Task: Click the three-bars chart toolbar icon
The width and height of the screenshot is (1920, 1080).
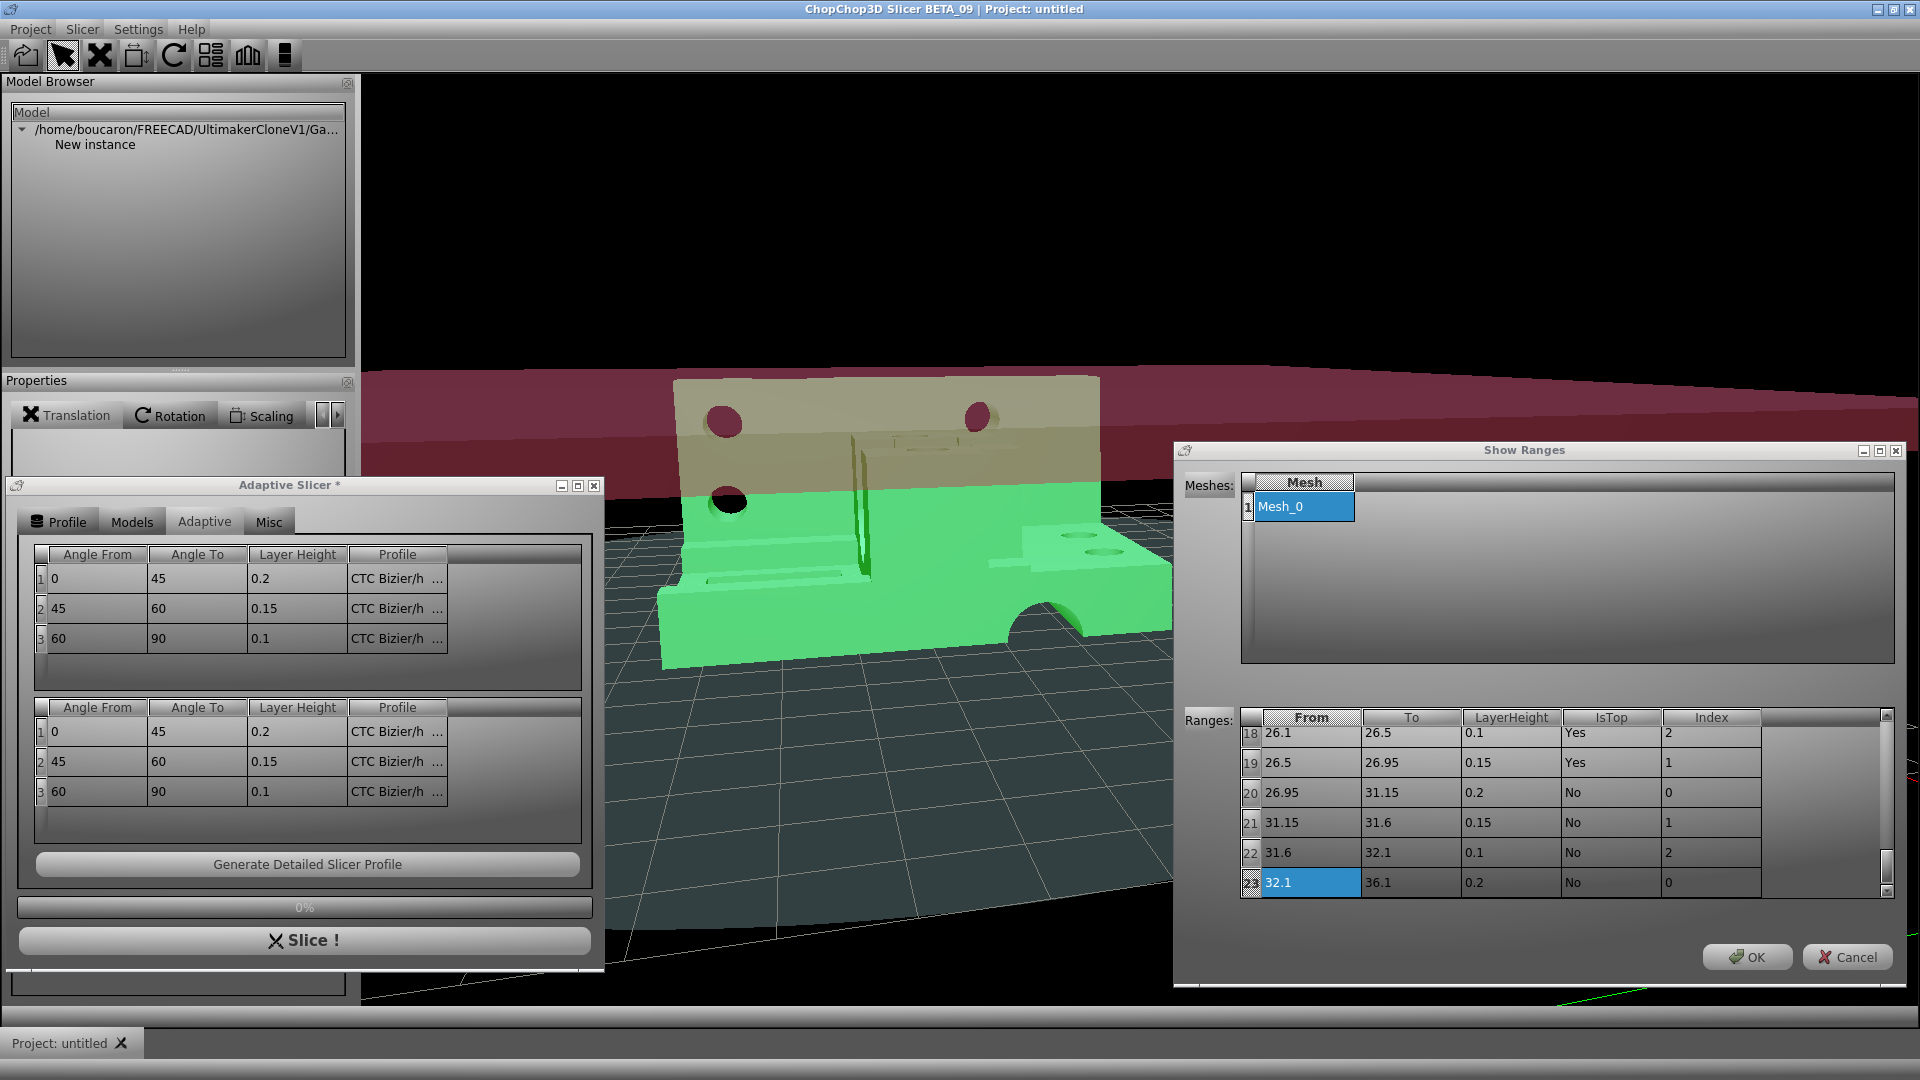Action: (248, 56)
